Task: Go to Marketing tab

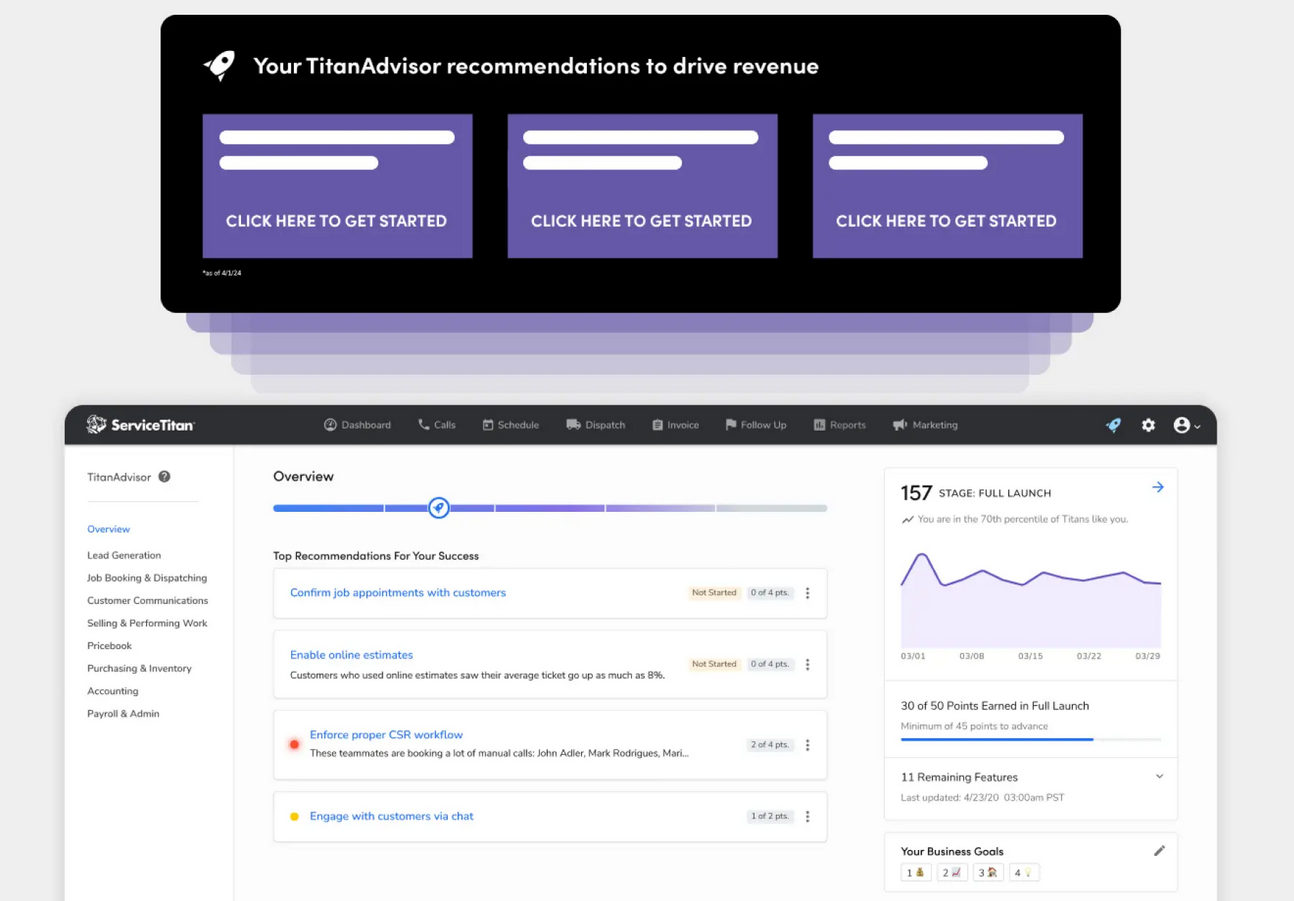Action: [925, 425]
